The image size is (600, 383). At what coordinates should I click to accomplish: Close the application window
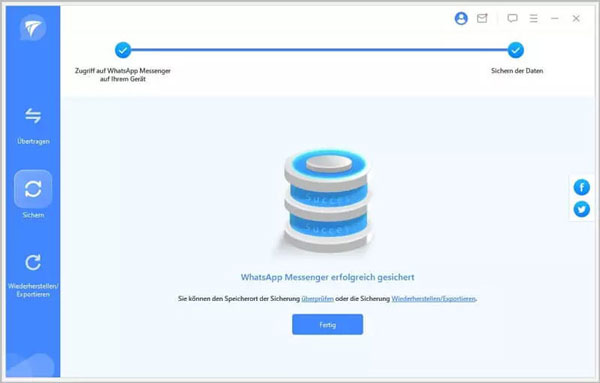click(576, 18)
